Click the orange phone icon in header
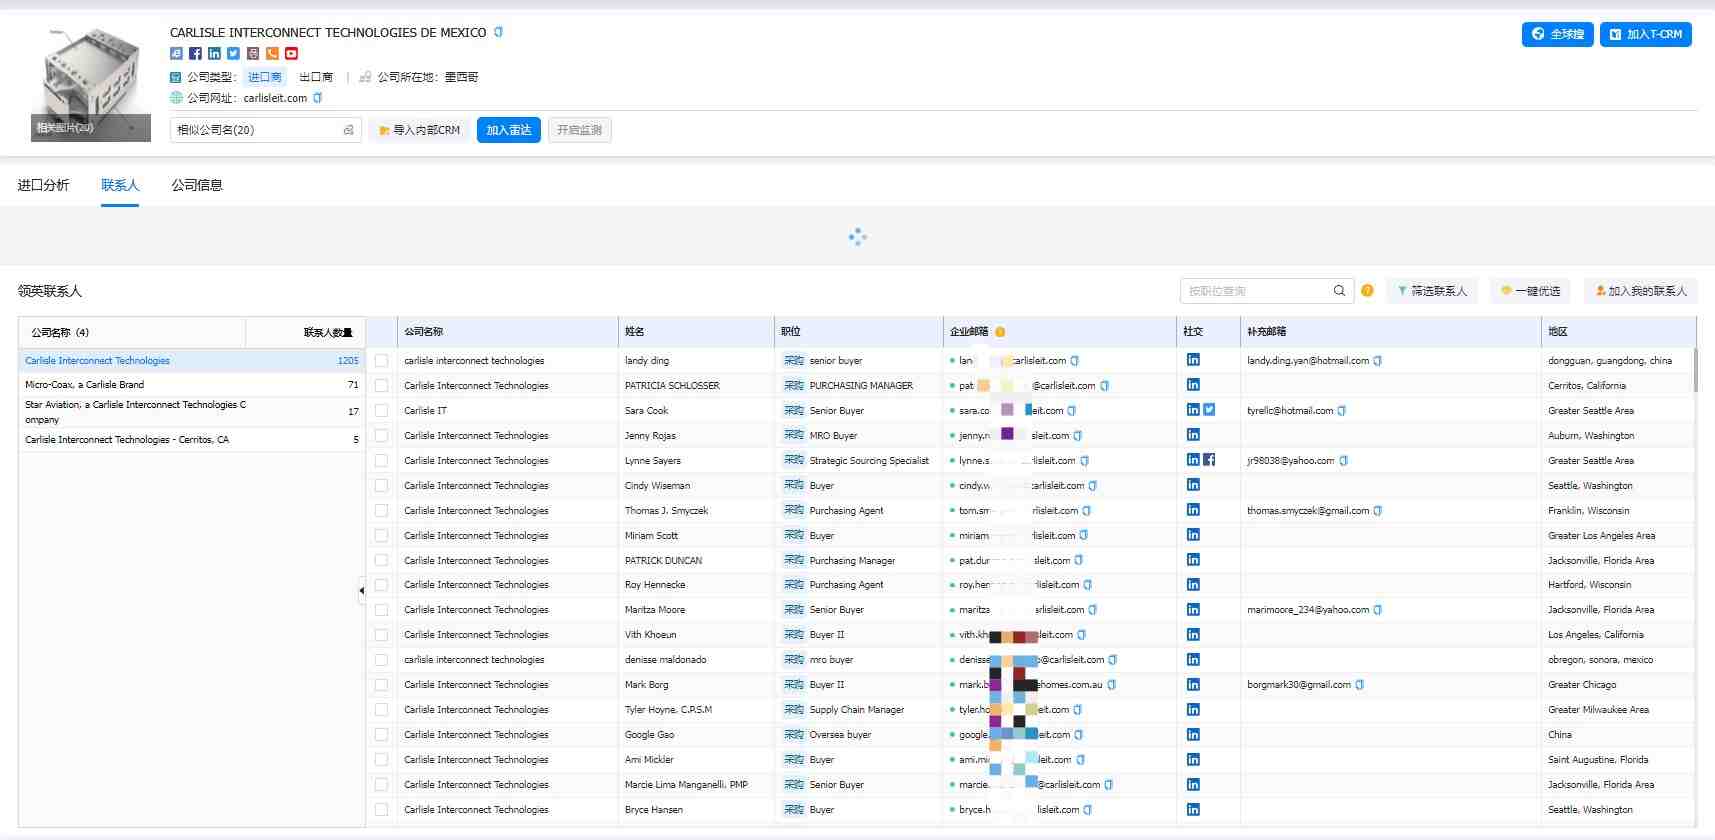 272,54
